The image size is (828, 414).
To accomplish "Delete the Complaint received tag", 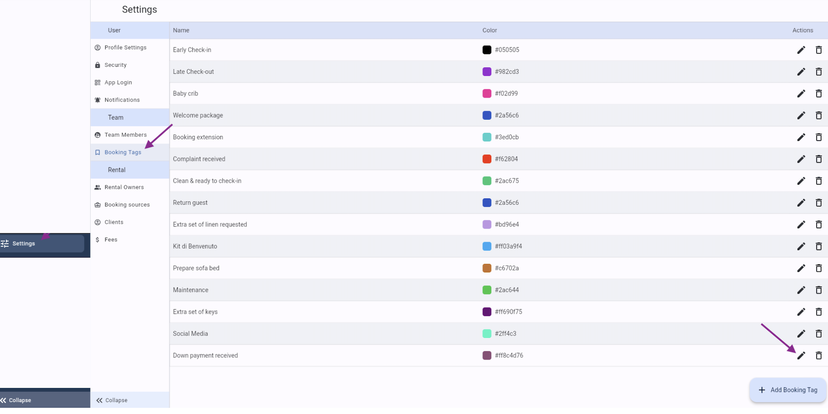I will point(818,159).
